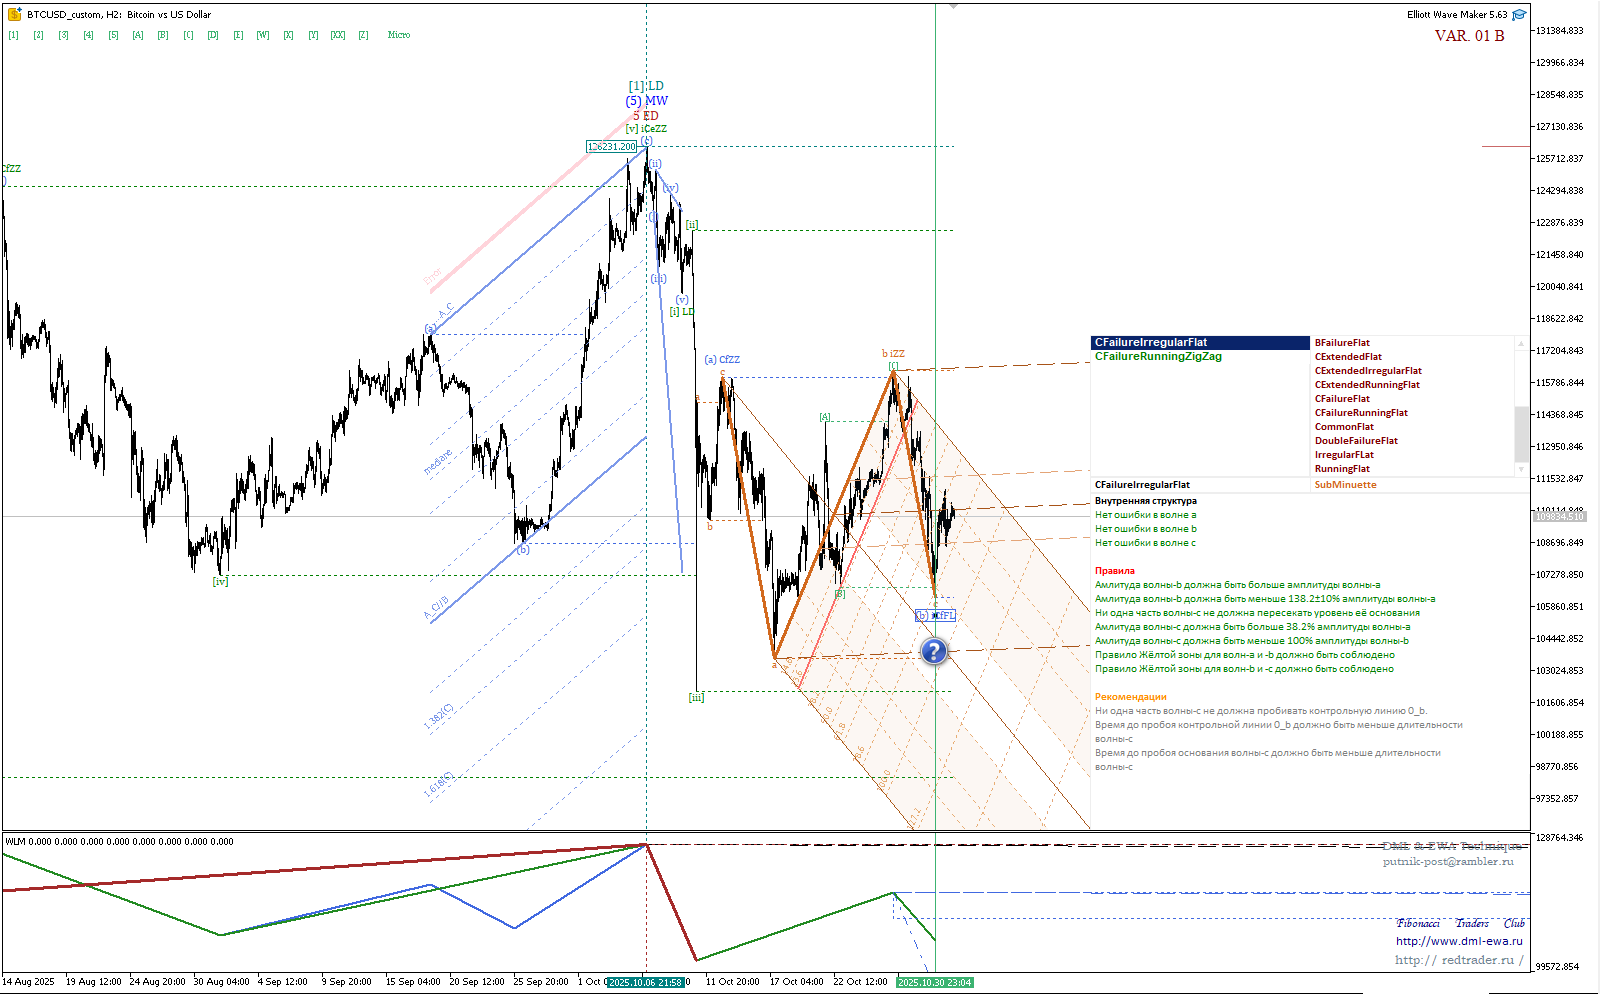Click the blue question mark help icon
Screen dimensions: 1600x994
[x=933, y=652]
